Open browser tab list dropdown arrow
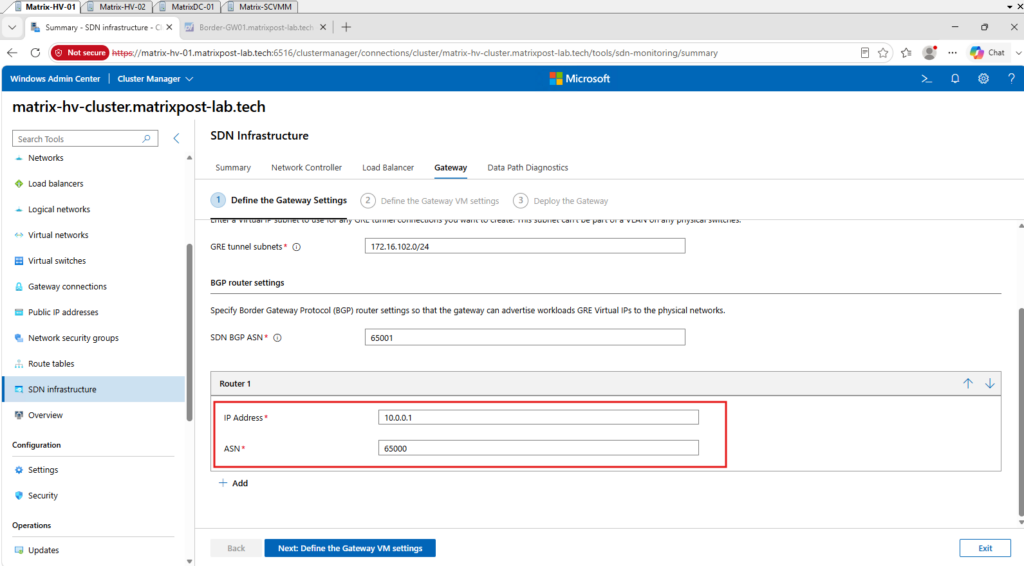The image size is (1024, 566). tap(12, 27)
